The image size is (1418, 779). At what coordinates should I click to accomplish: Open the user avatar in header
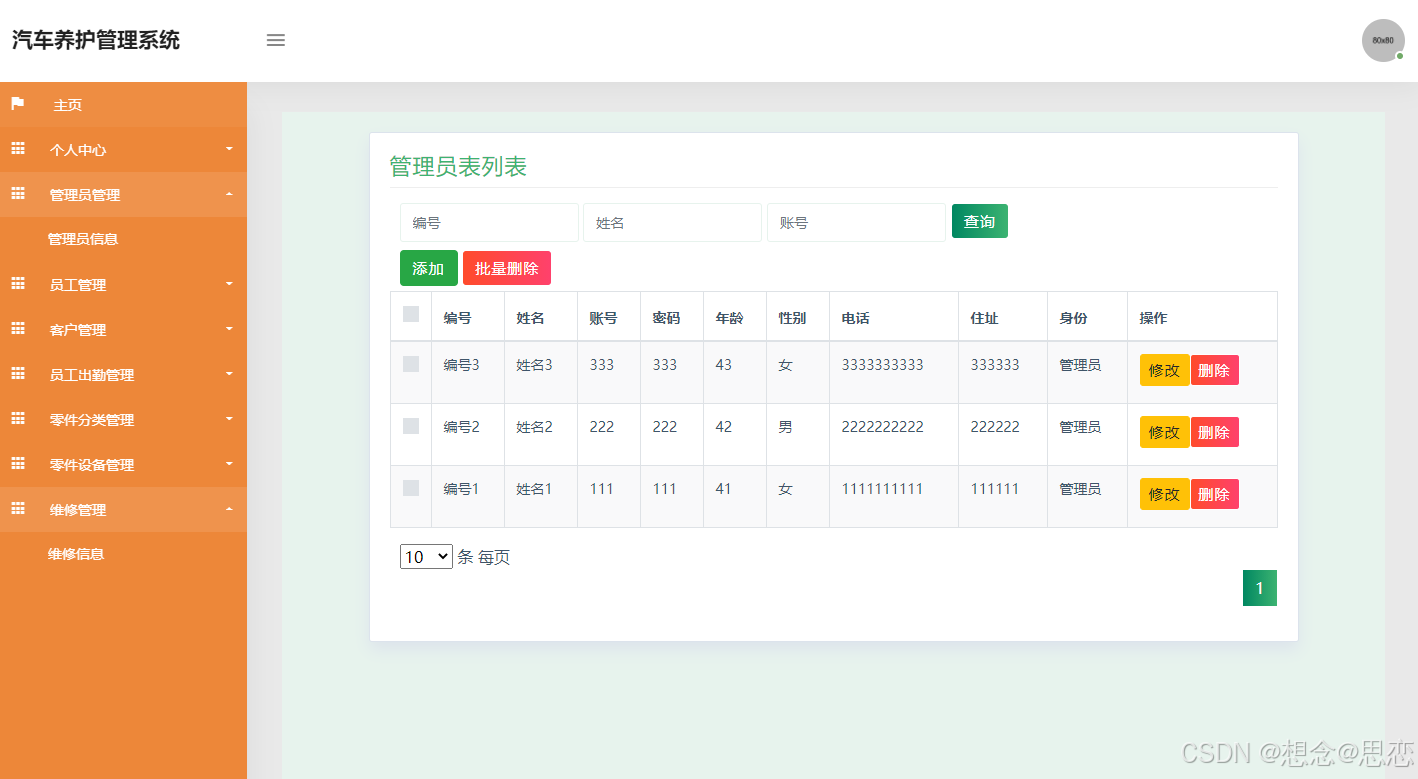(1383, 40)
